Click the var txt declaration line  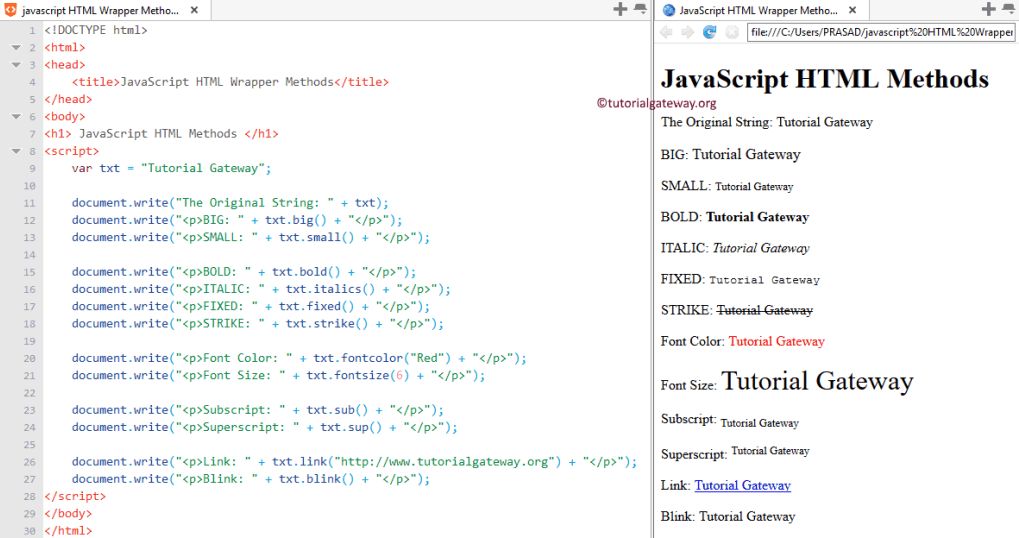click(171, 168)
